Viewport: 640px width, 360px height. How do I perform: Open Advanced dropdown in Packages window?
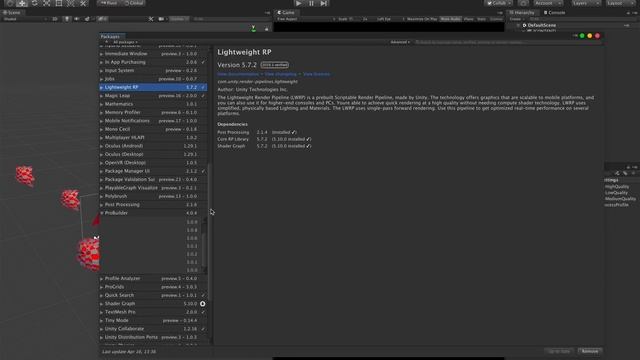point(400,42)
